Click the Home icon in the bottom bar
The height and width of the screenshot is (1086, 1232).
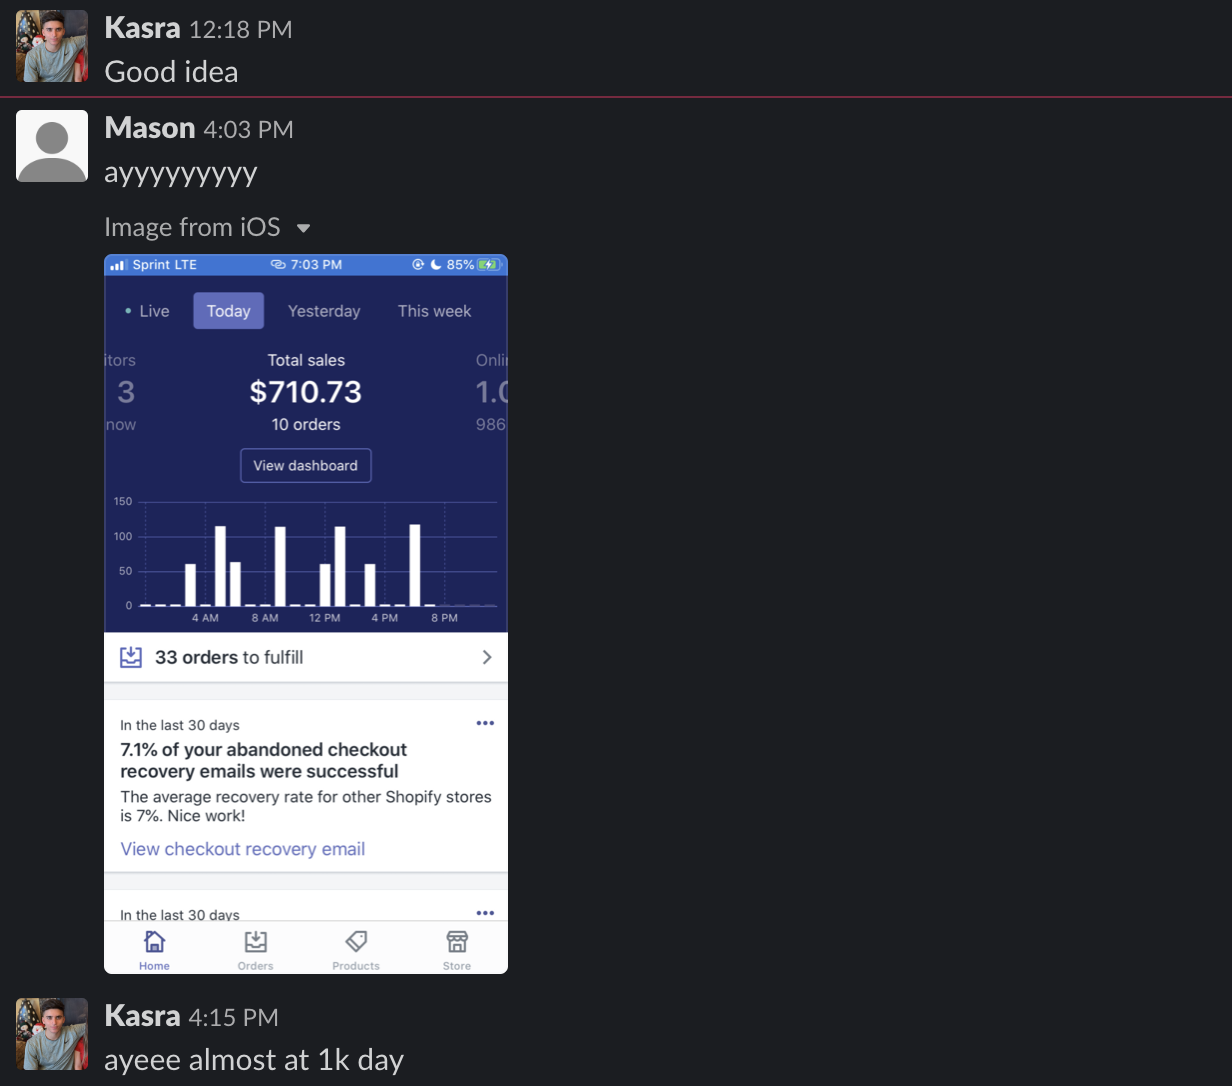tap(154, 942)
